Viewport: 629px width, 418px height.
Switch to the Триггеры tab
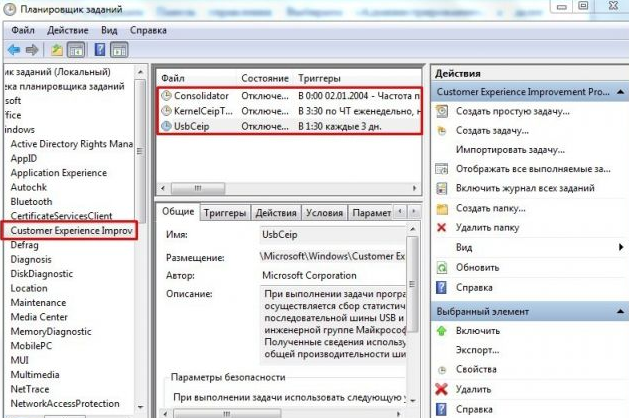[225, 213]
